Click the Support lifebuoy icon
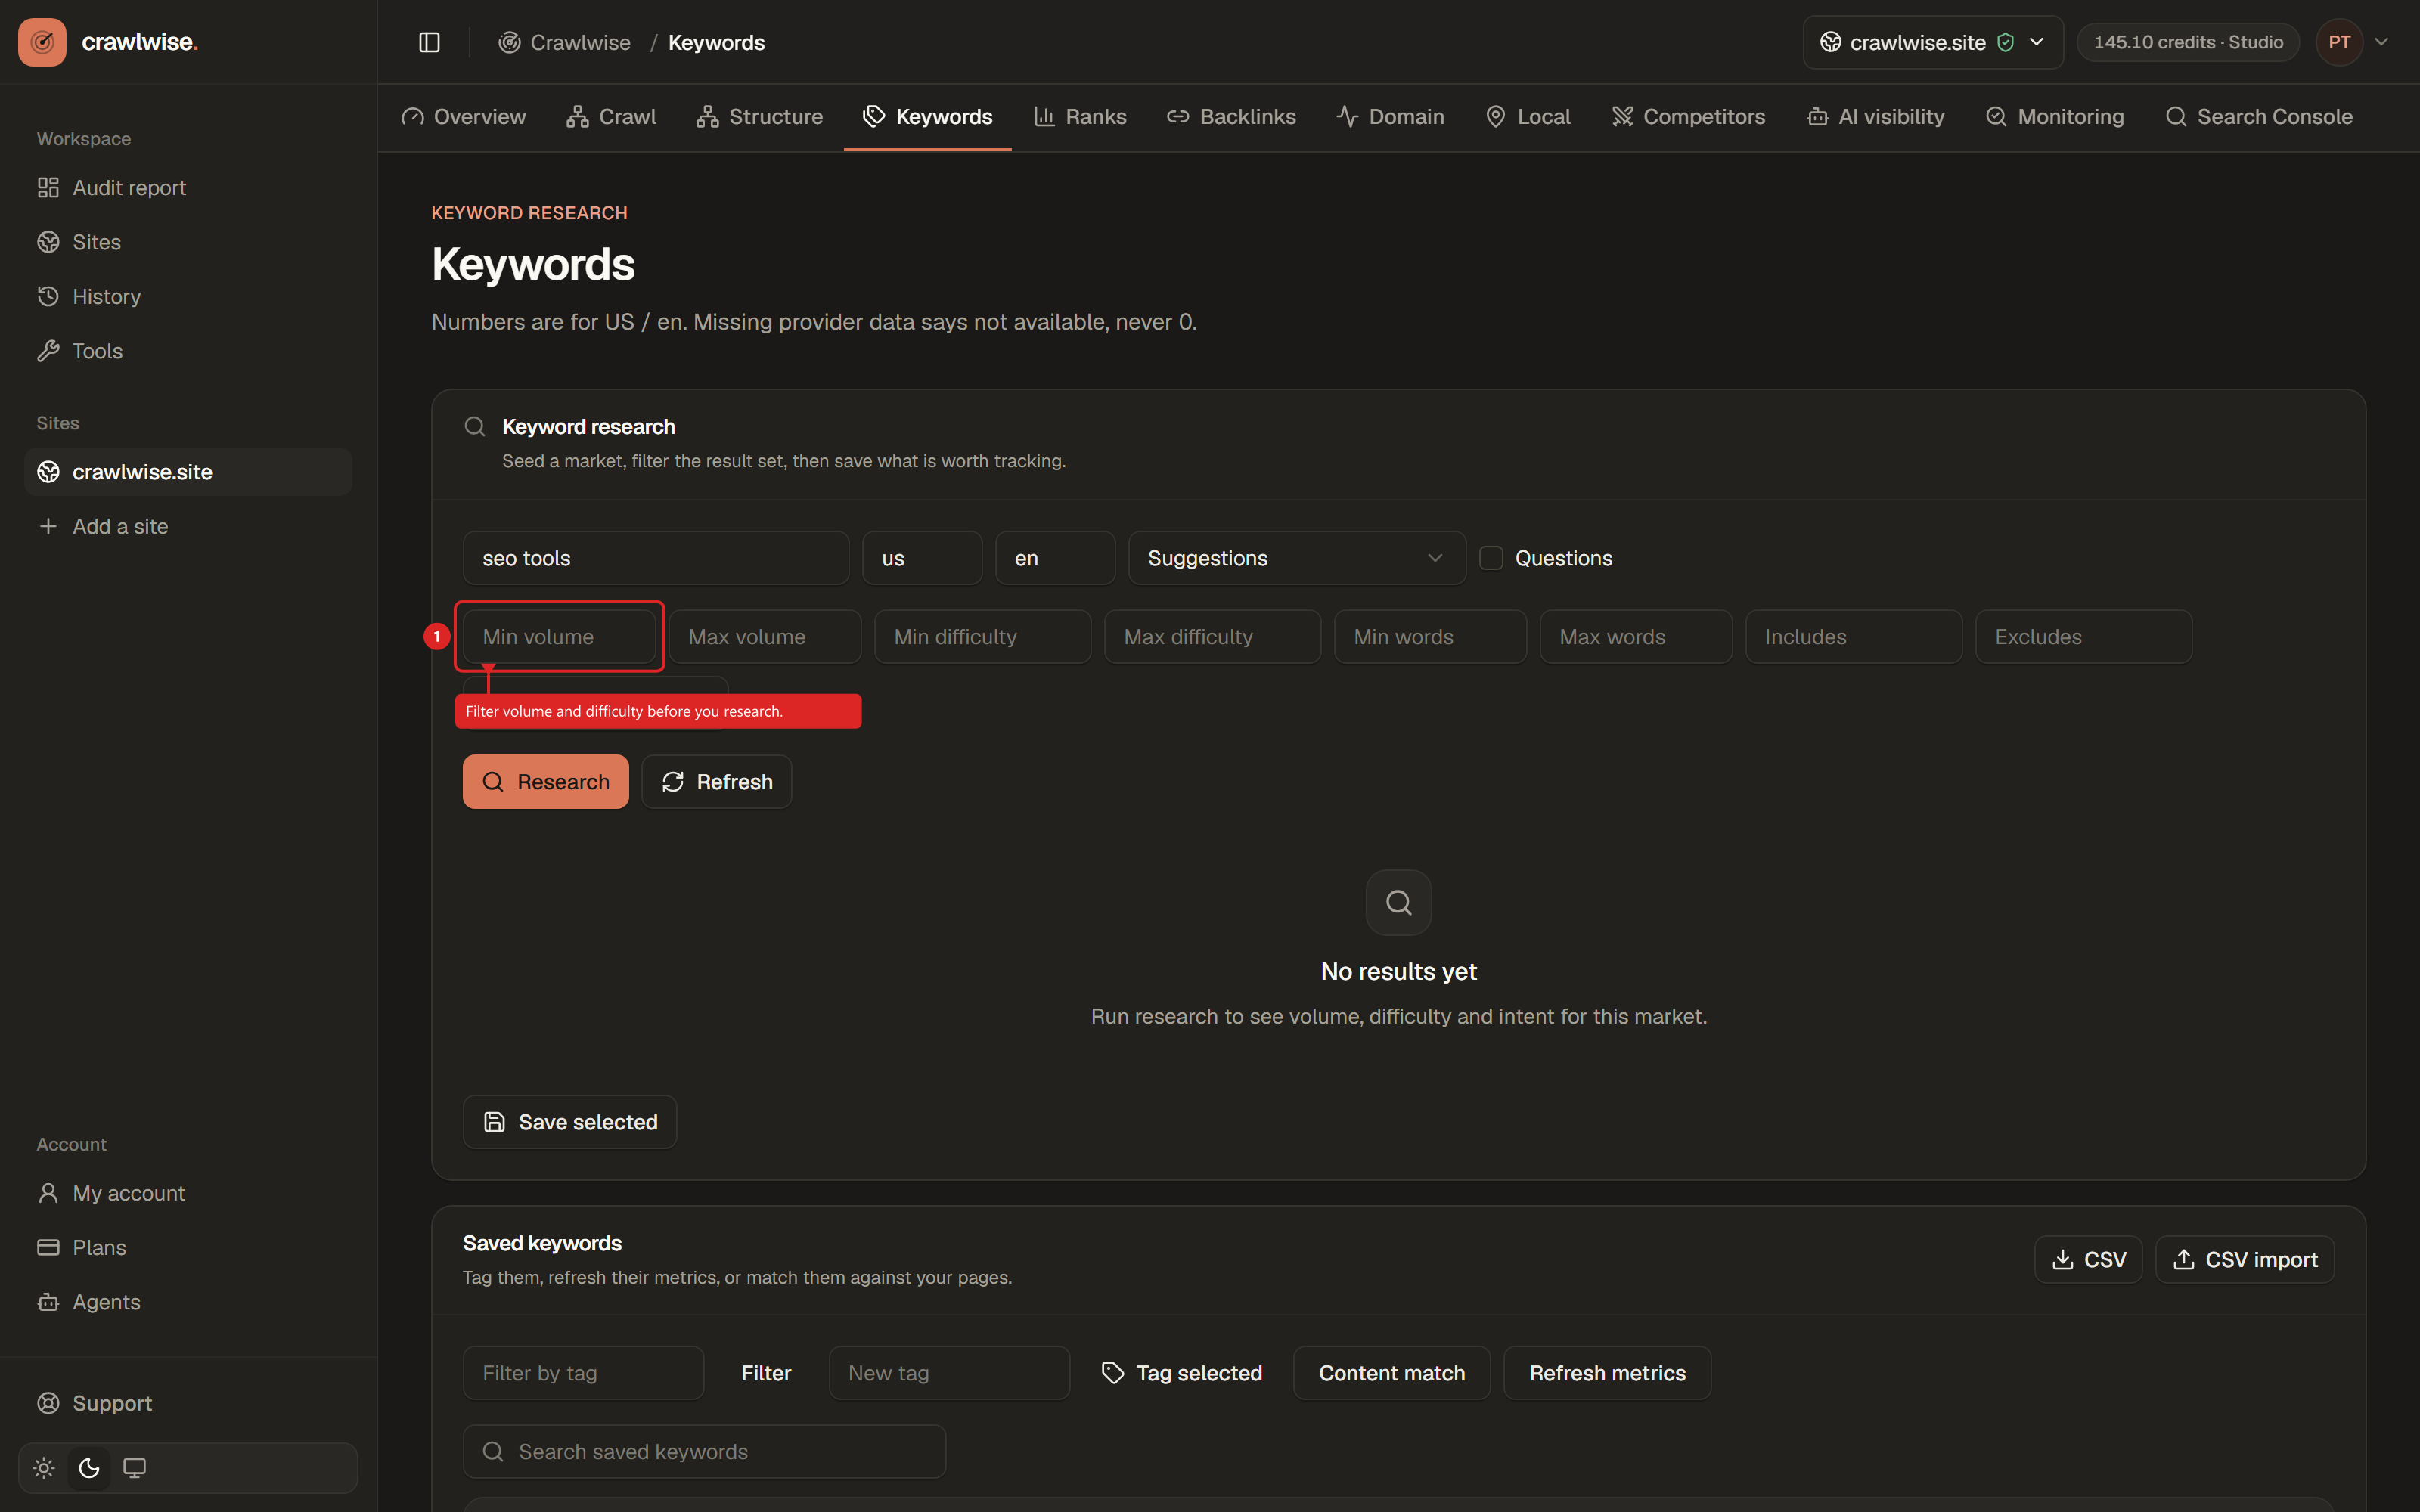 click(x=48, y=1403)
